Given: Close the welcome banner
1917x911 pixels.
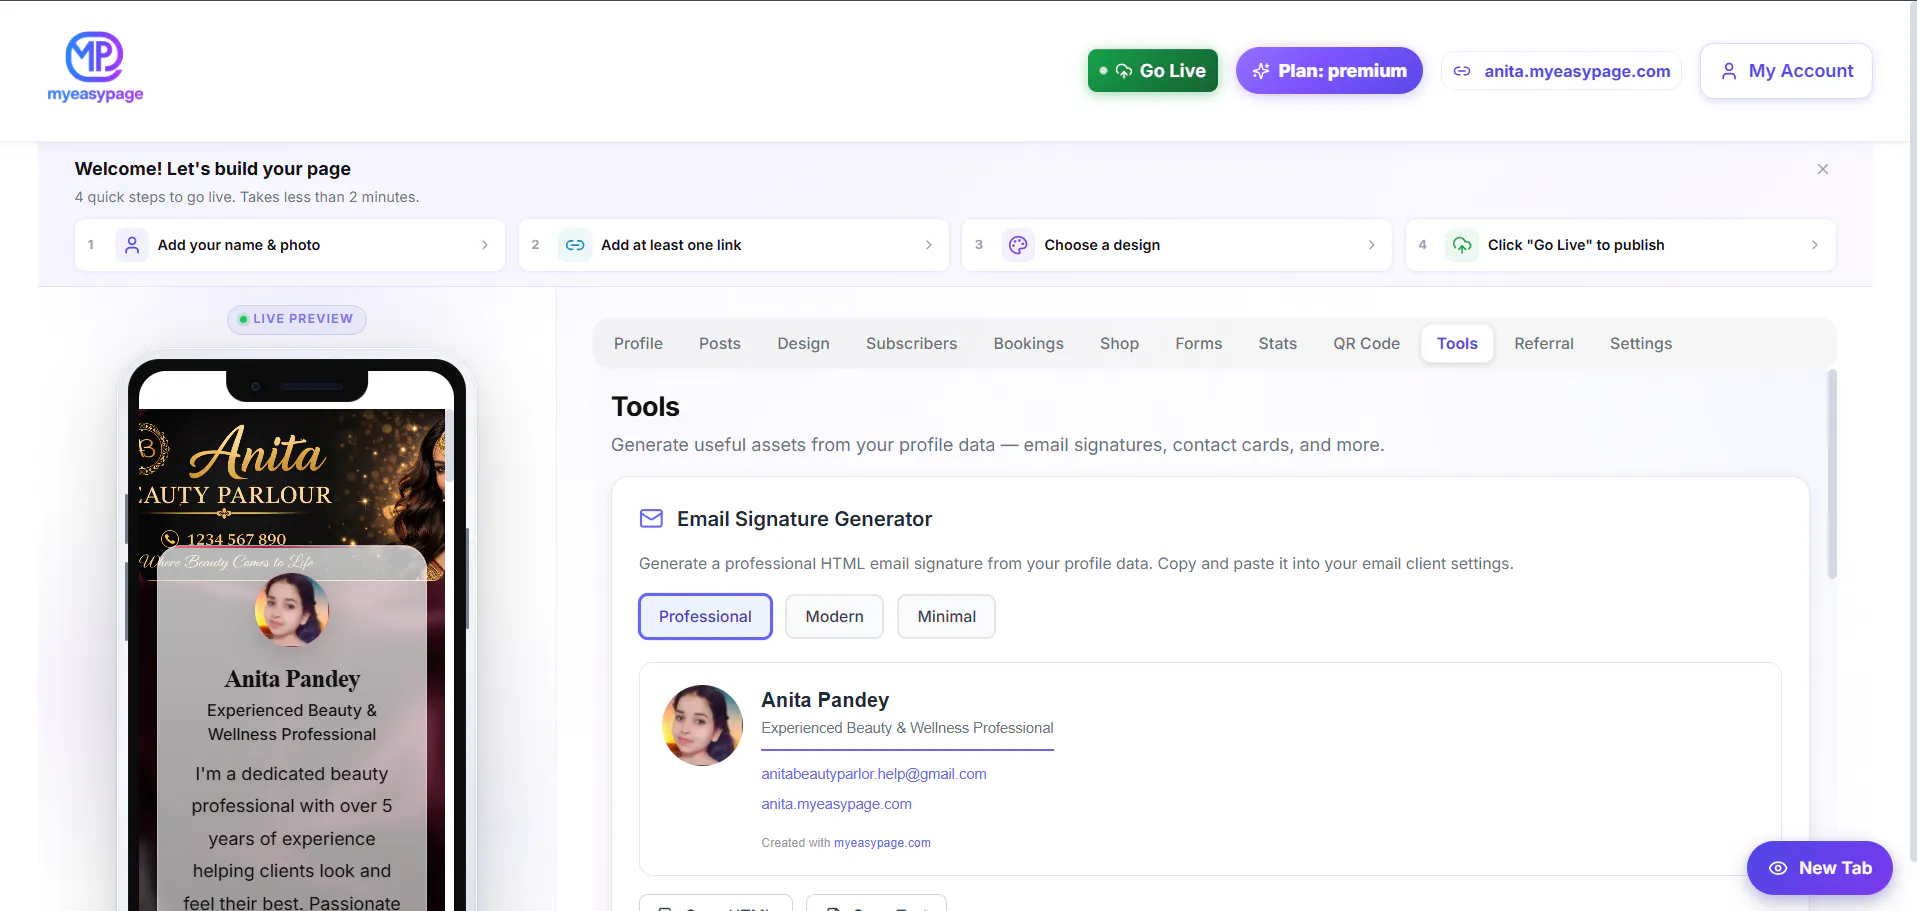Looking at the screenshot, I should pos(1823,169).
